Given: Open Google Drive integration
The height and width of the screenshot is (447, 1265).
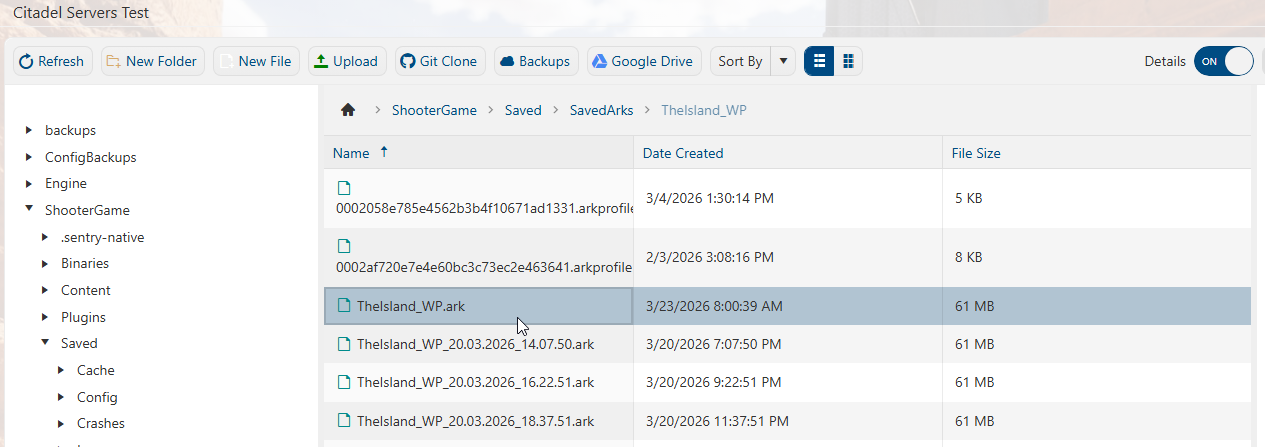Looking at the screenshot, I should (642, 62).
